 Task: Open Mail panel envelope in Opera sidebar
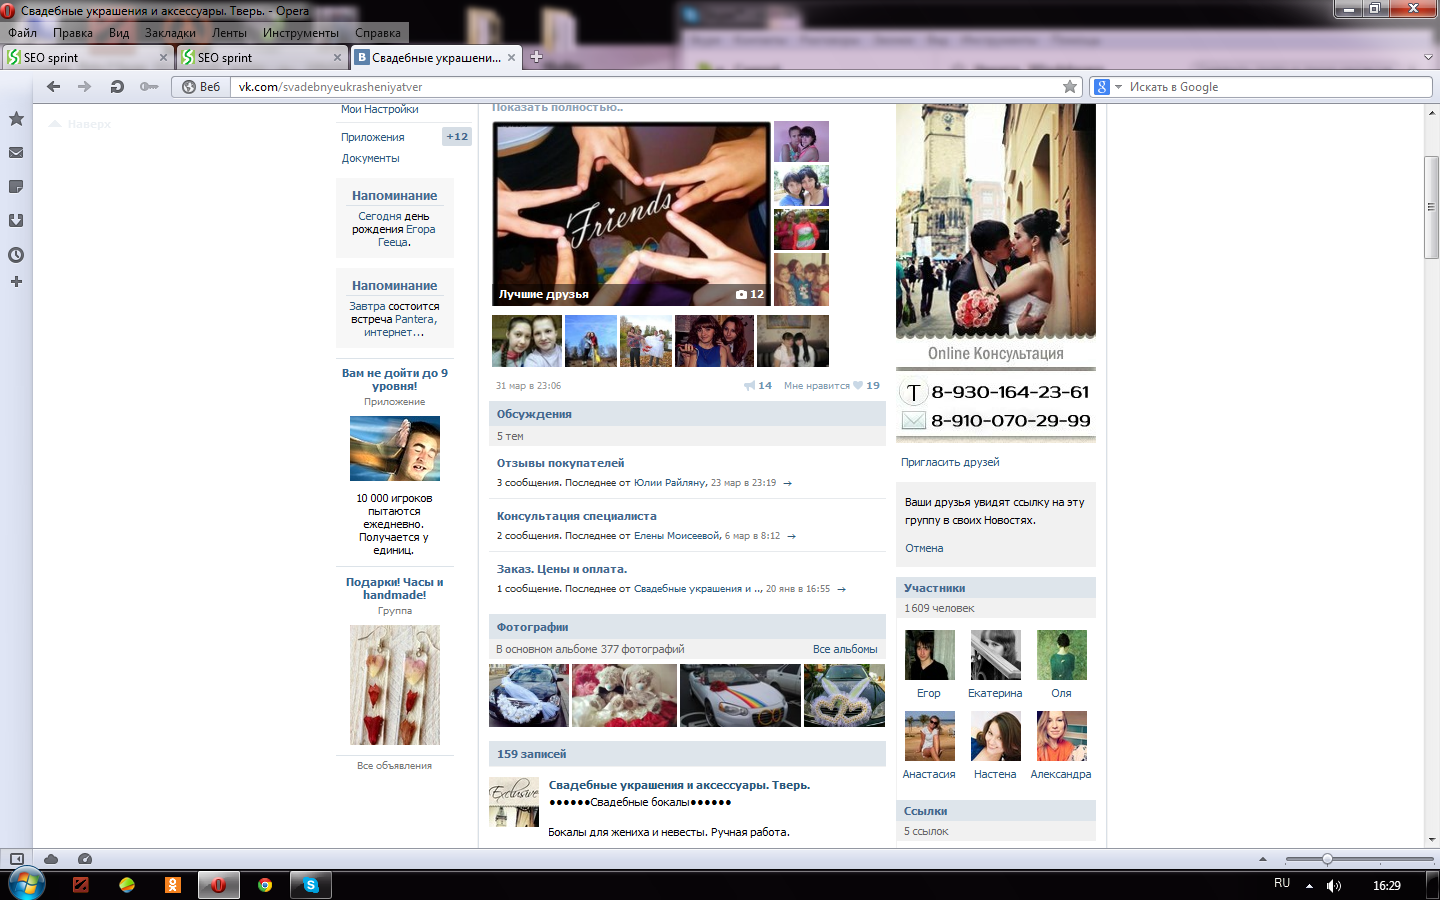click(16, 153)
